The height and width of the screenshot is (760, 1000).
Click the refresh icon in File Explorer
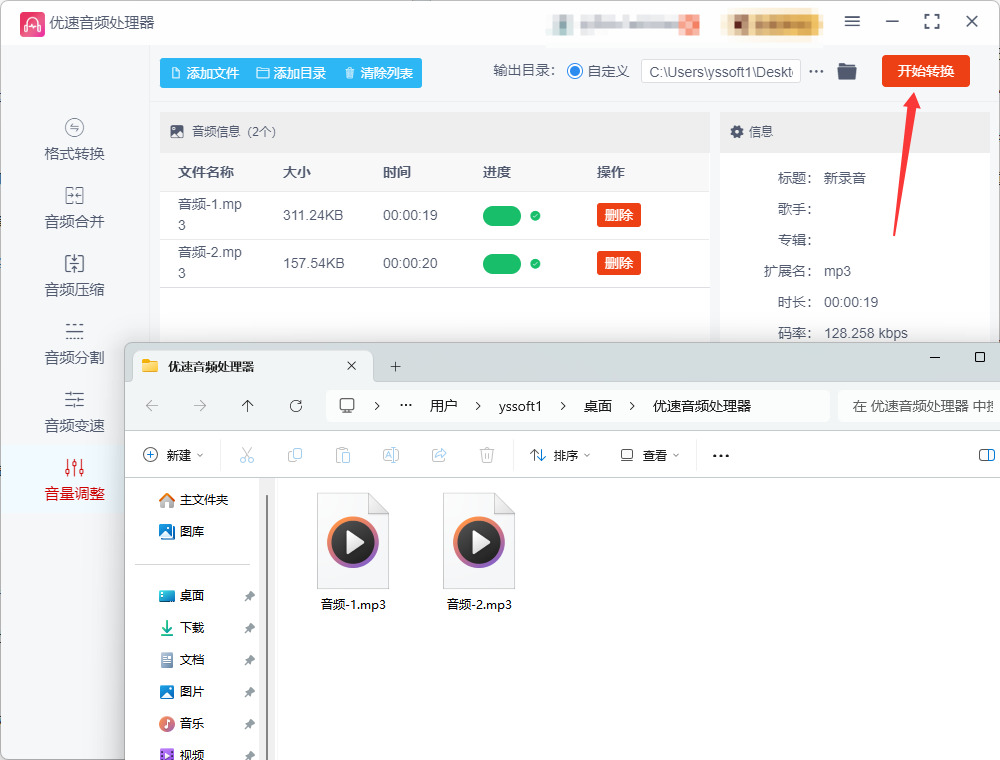tap(296, 406)
